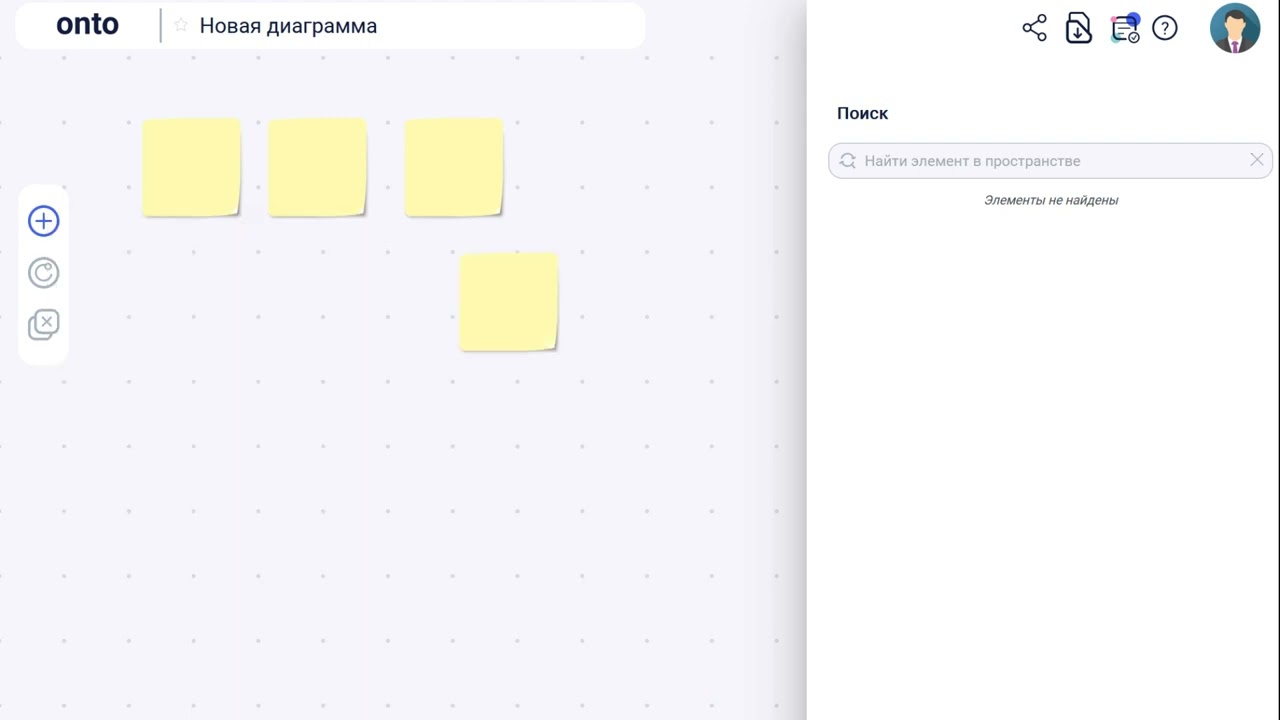
Task: Clear the search field with X
Action: click(1257, 160)
